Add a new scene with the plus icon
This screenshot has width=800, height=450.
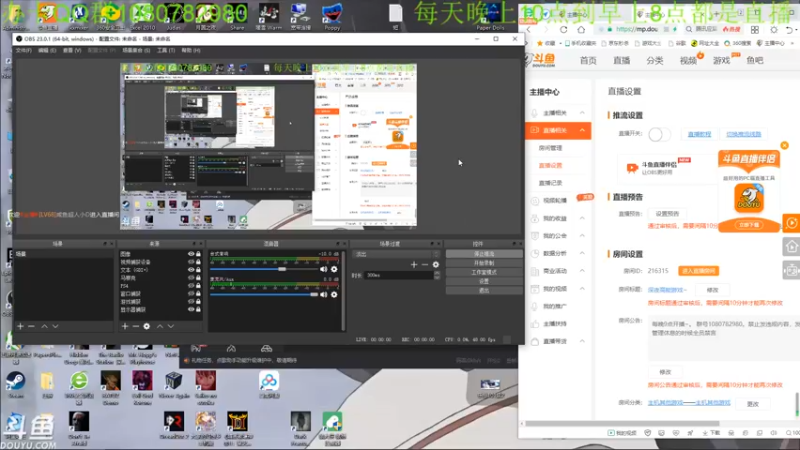coord(20,326)
